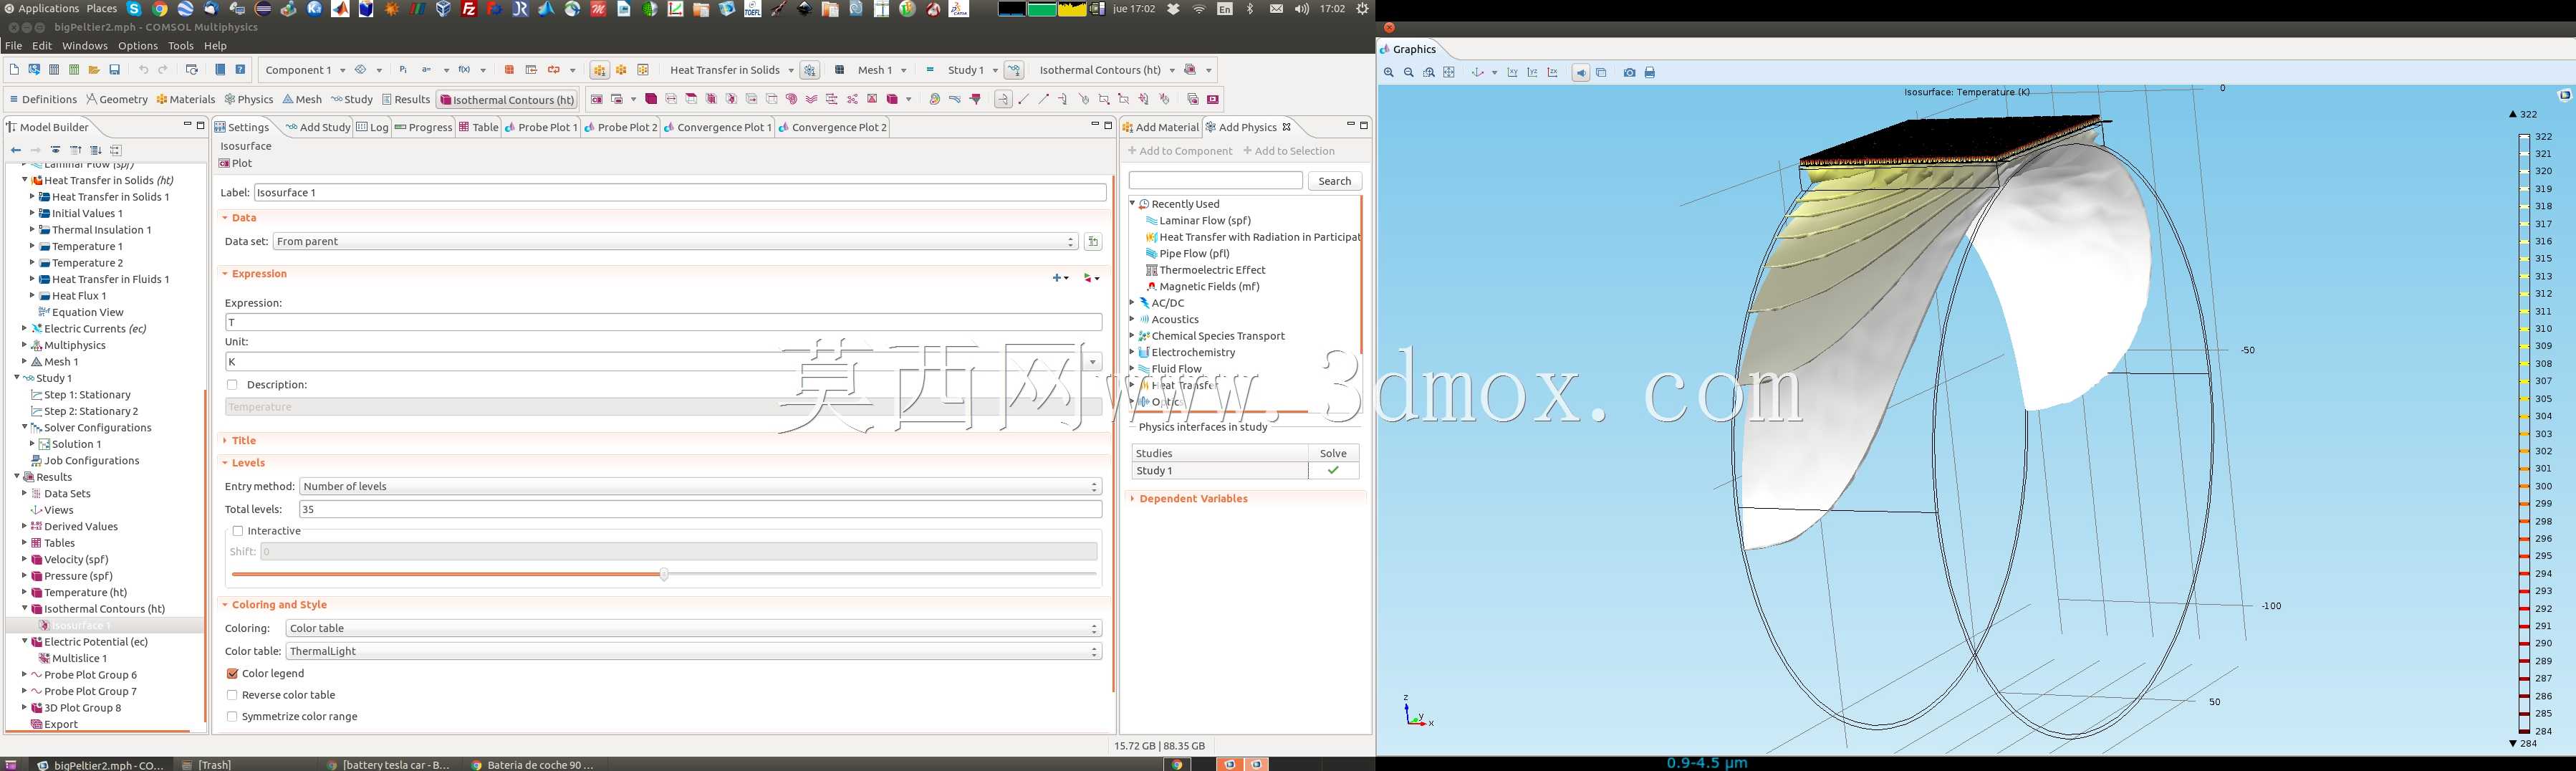
Task: Toggle the Study 1 solve checkmark
Action: [x=1333, y=471]
